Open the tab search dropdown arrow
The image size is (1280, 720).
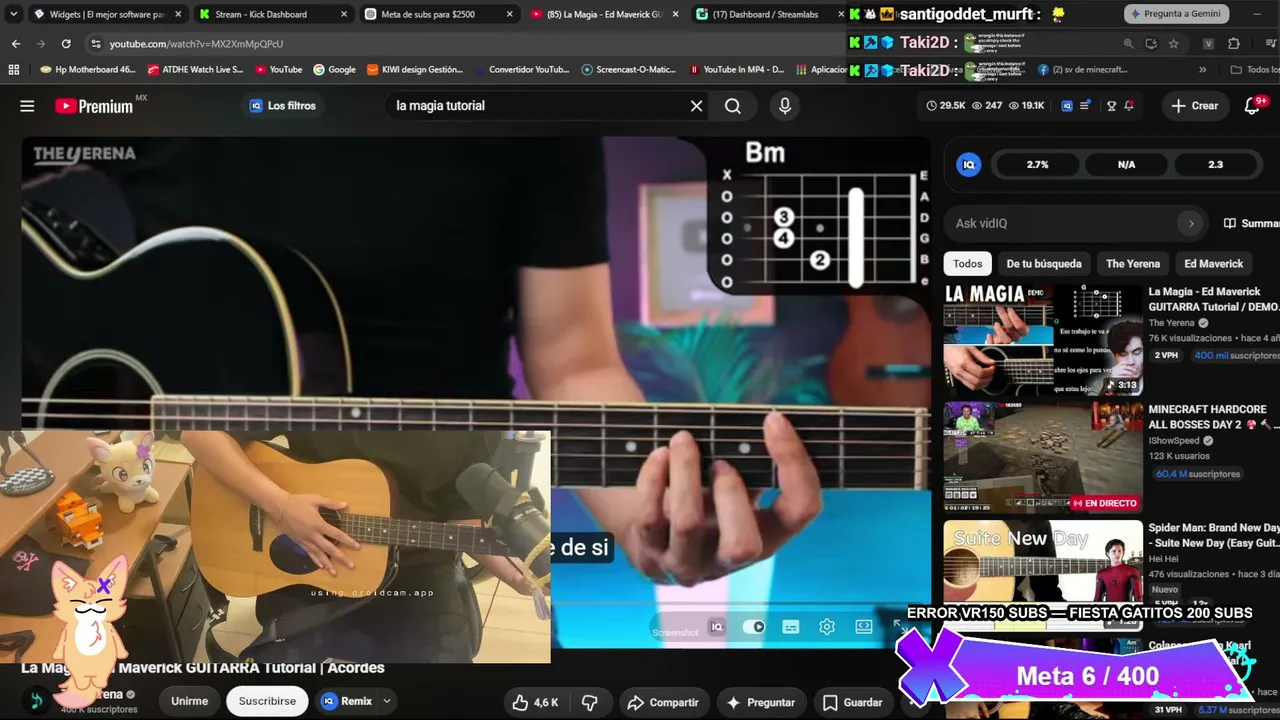tap(13, 14)
